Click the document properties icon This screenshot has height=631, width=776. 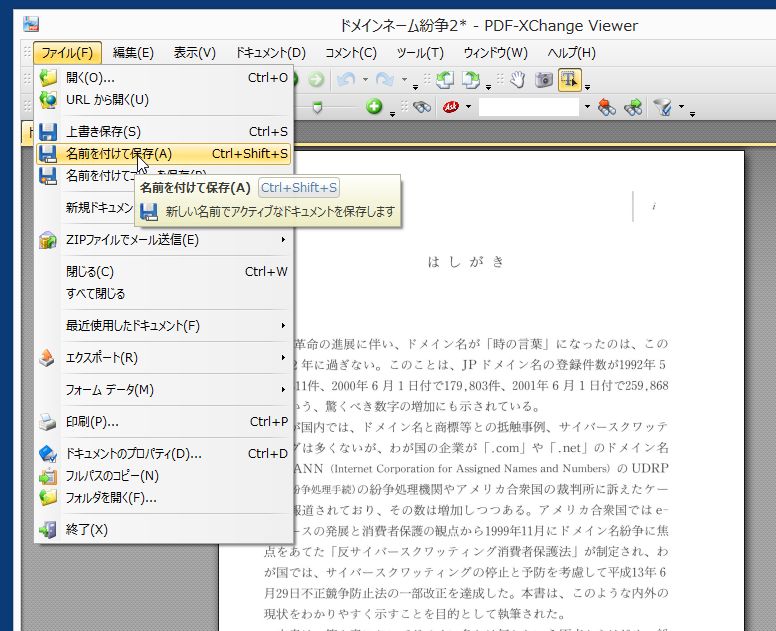click(48, 454)
